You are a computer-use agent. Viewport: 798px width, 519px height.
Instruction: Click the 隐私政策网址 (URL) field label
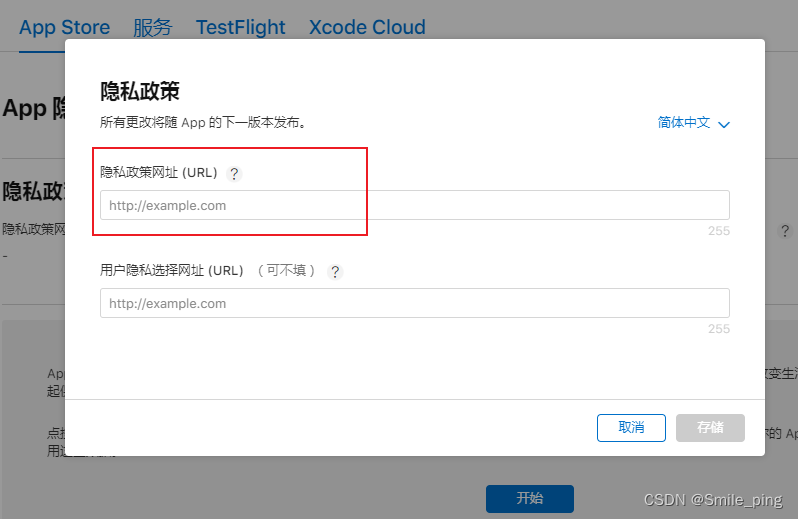(159, 173)
